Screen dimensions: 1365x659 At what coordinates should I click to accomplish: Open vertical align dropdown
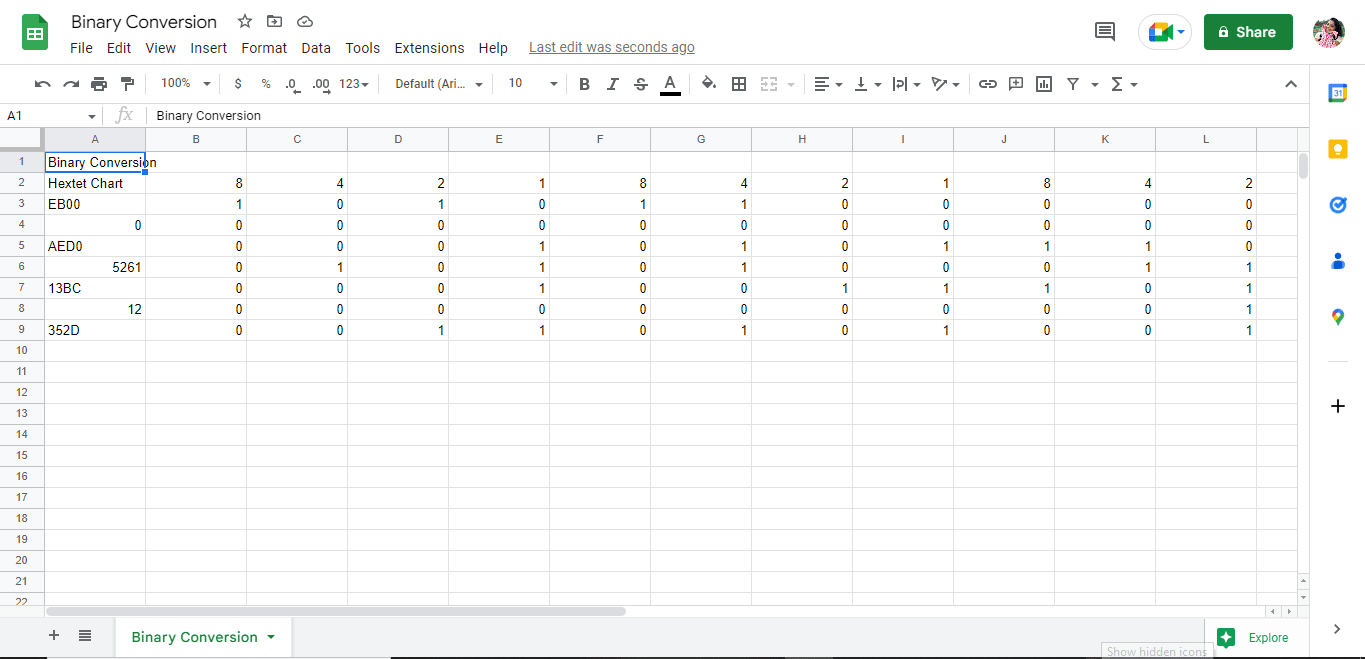click(x=867, y=84)
